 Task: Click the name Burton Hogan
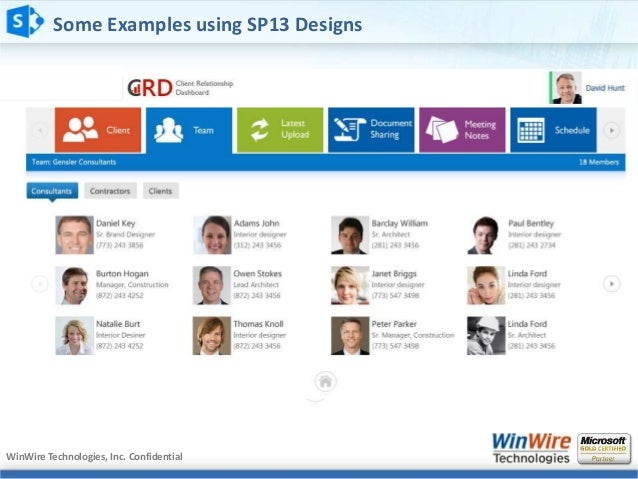click(x=122, y=274)
